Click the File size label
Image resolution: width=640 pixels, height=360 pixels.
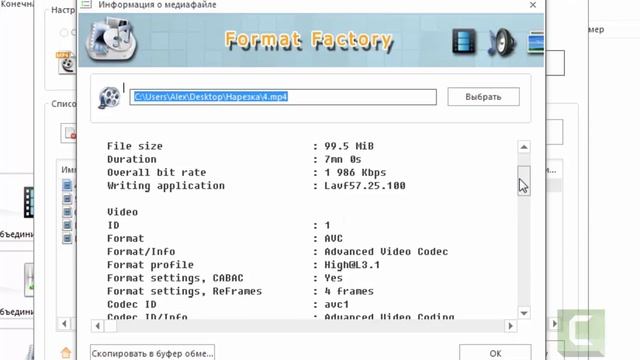pyautogui.click(x=135, y=146)
